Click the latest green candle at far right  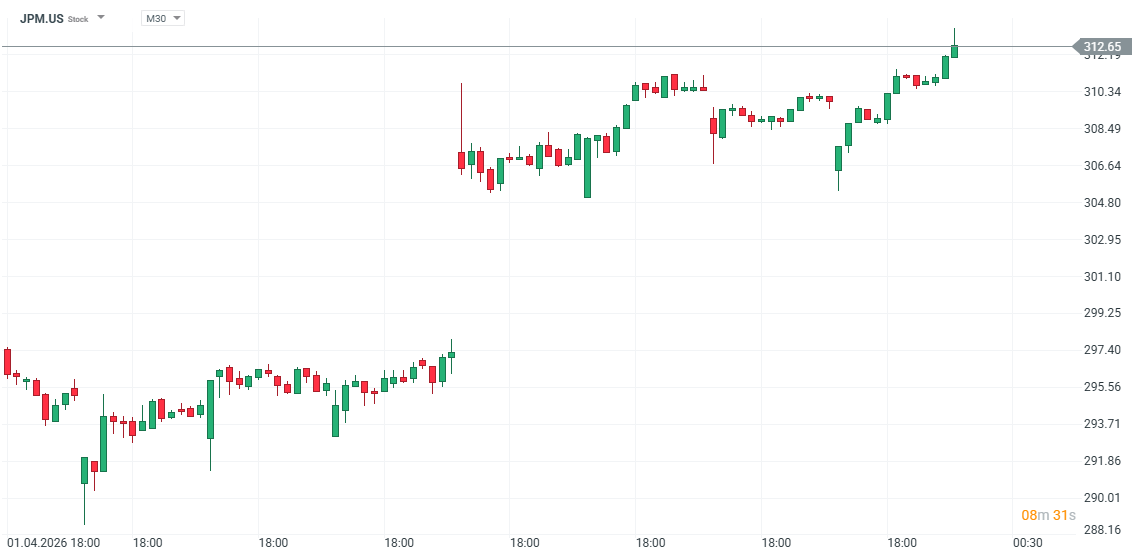click(955, 50)
